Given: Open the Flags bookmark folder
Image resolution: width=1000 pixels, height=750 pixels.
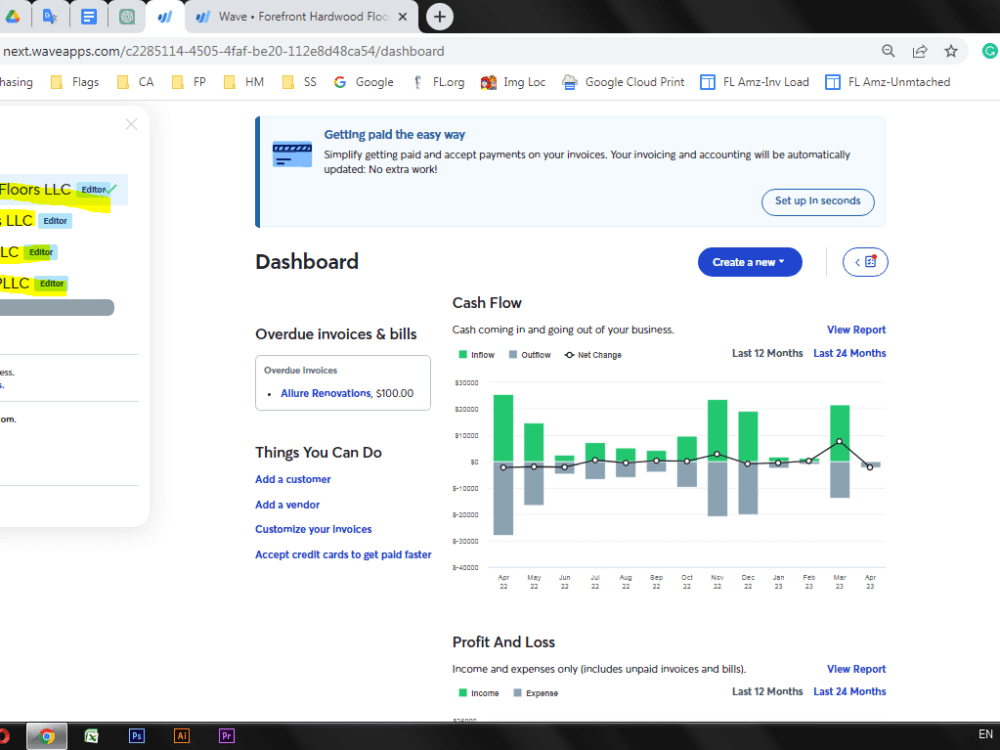Looking at the screenshot, I should (x=75, y=82).
